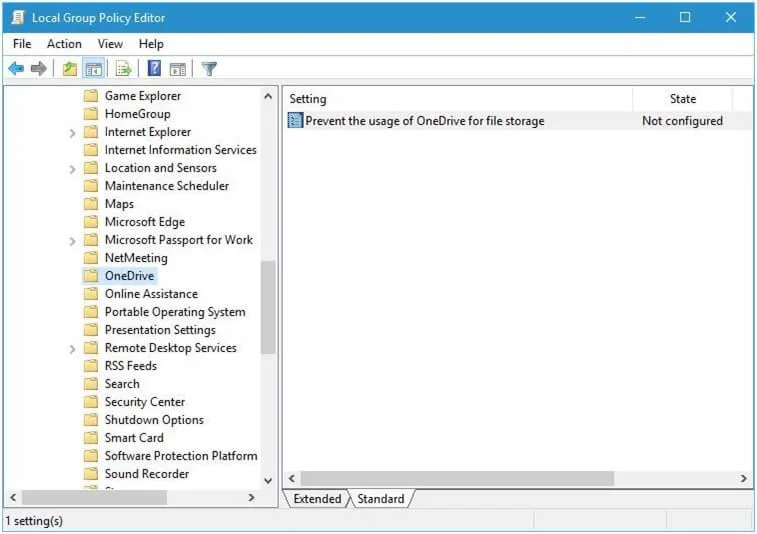Select Microsoft Edge tree item
Image resolution: width=757 pixels, height=534 pixels.
point(145,222)
